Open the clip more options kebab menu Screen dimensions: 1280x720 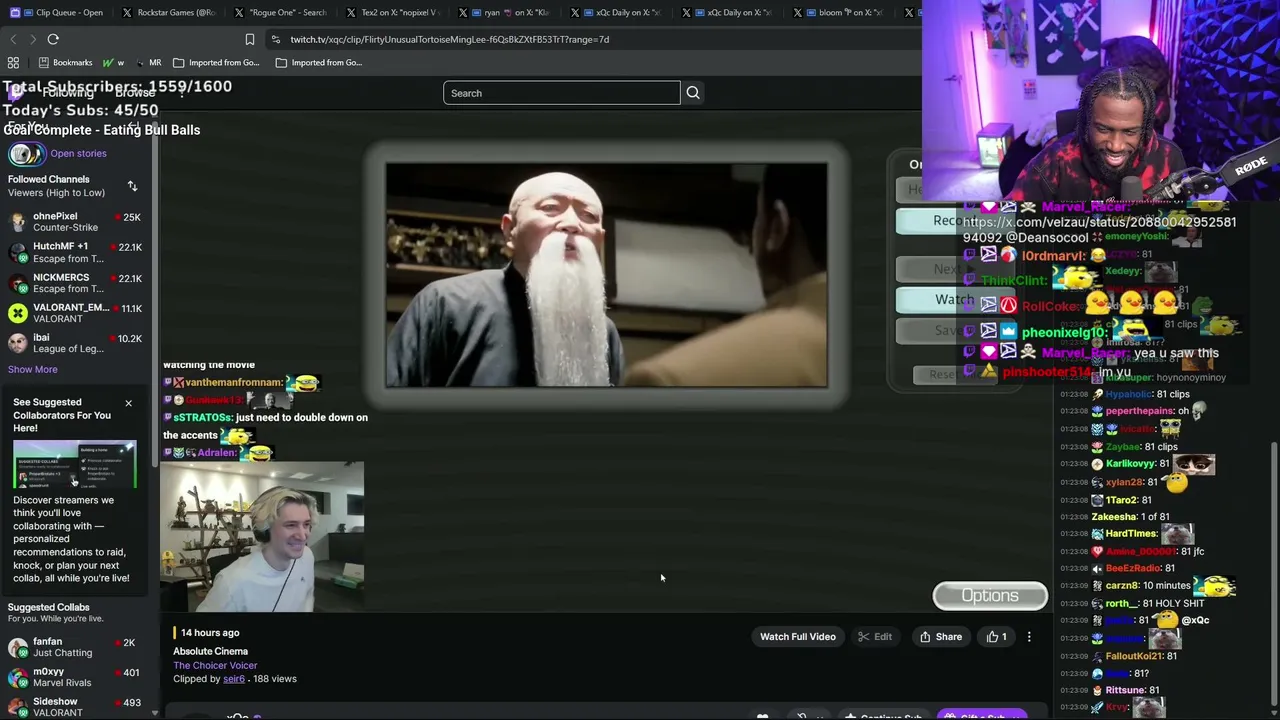tap(1029, 637)
